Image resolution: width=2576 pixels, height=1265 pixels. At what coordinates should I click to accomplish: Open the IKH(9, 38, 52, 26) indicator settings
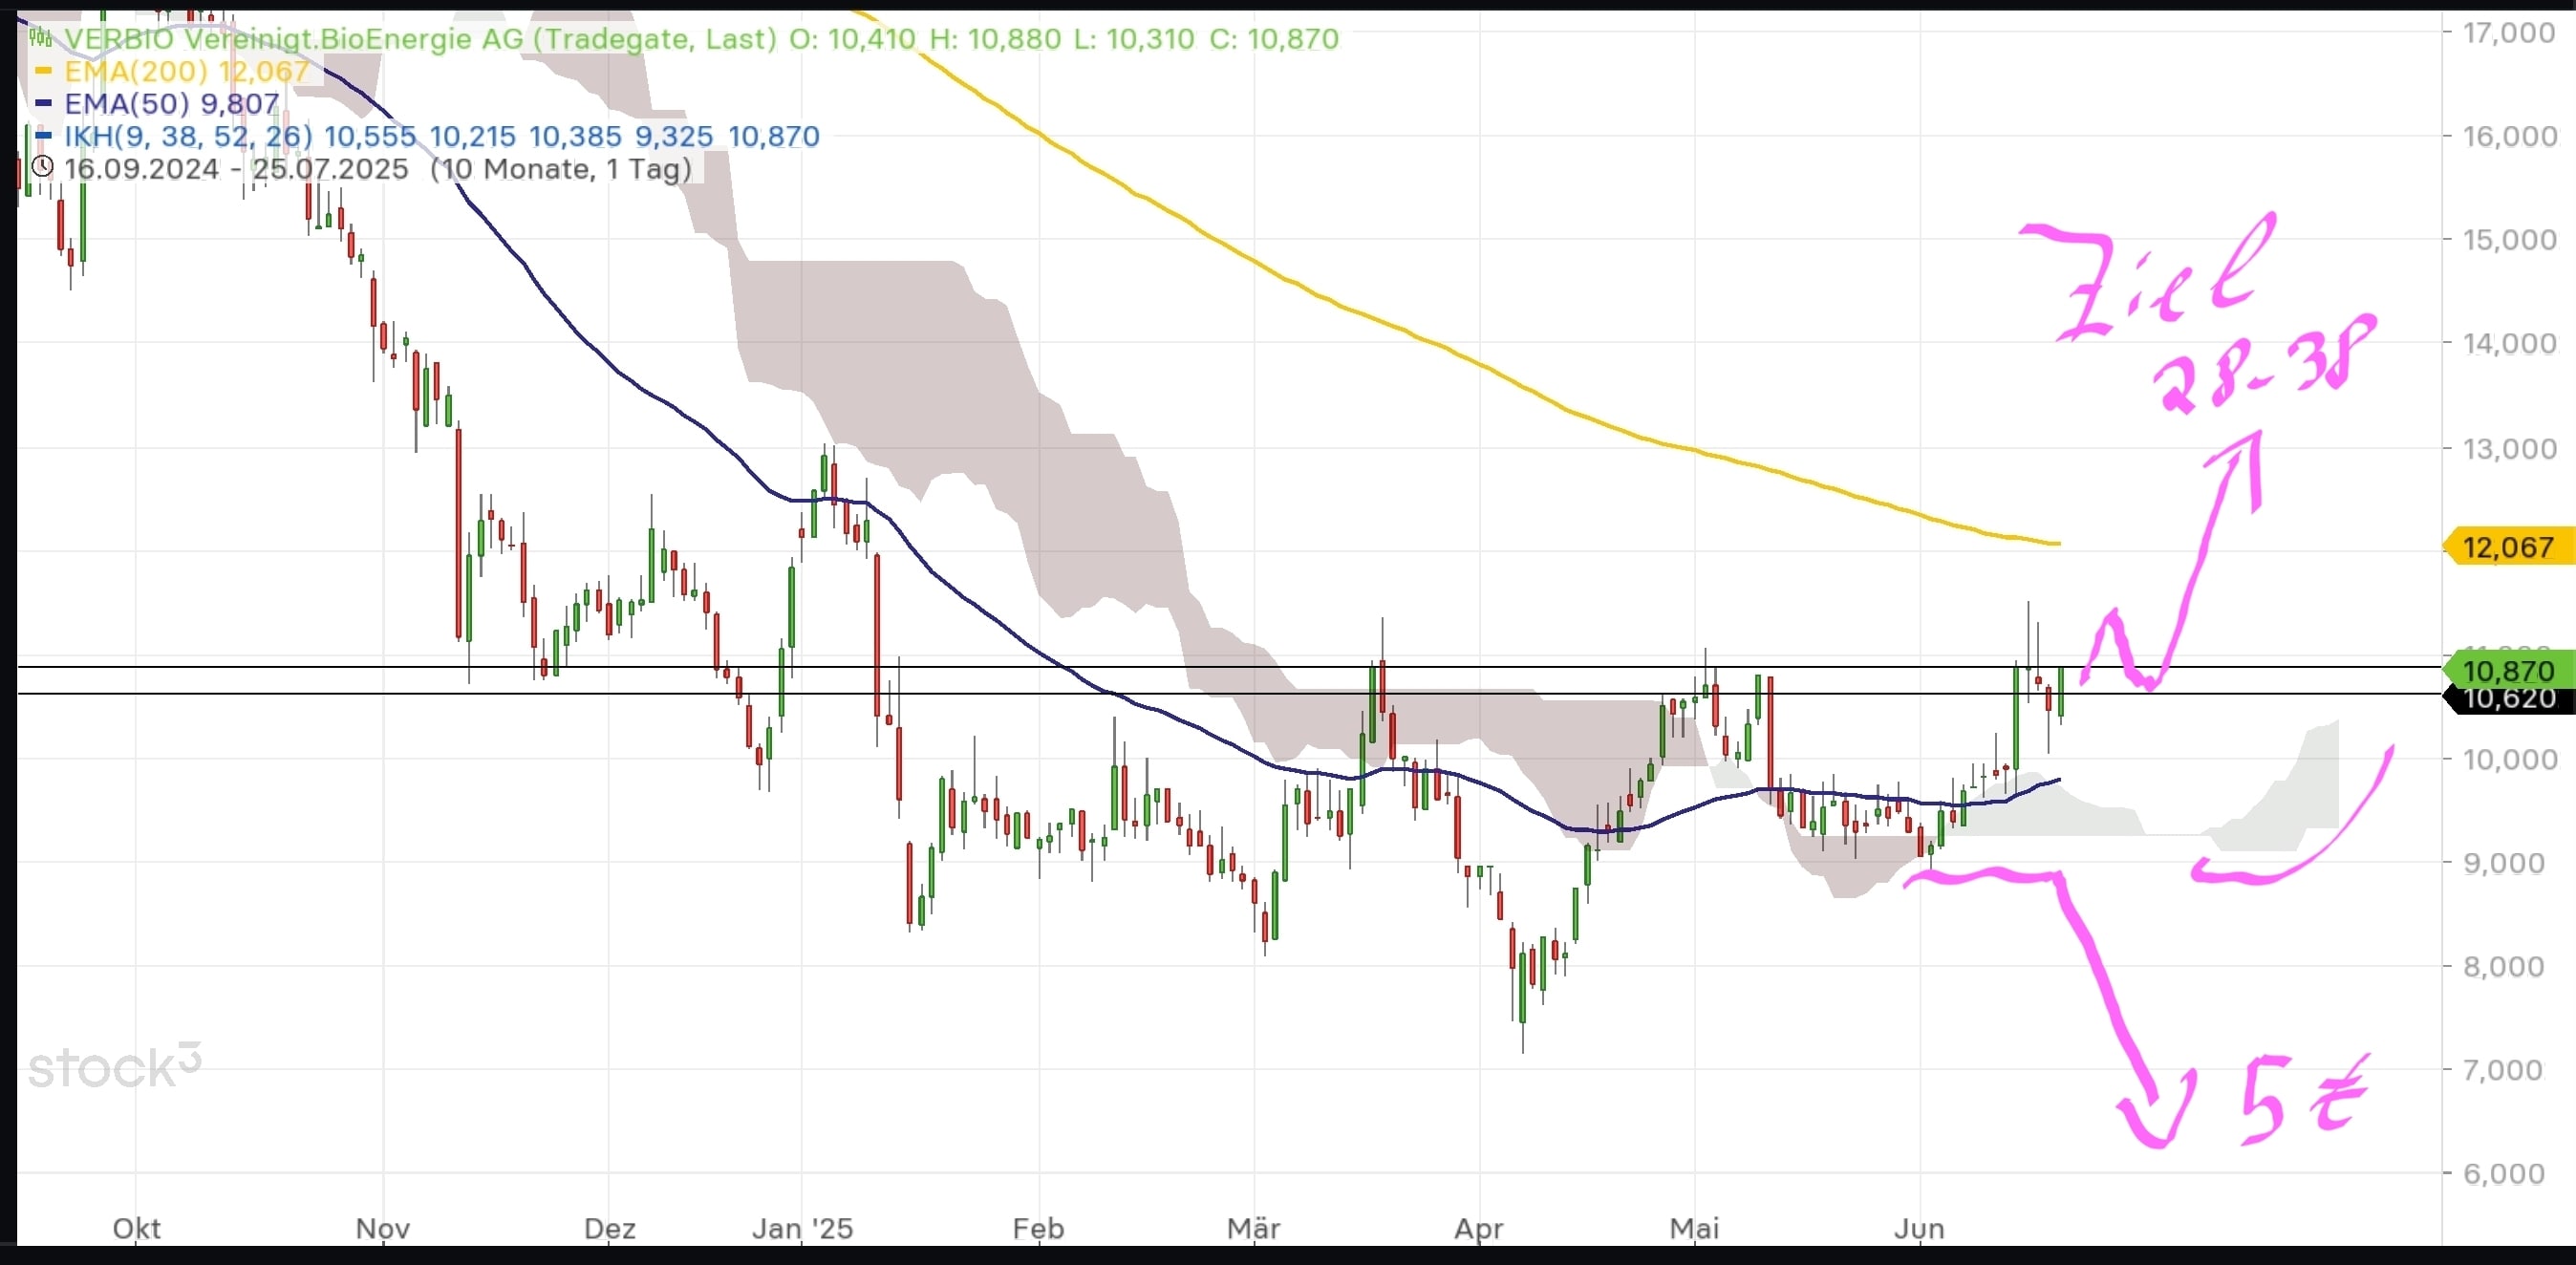tap(188, 135)
